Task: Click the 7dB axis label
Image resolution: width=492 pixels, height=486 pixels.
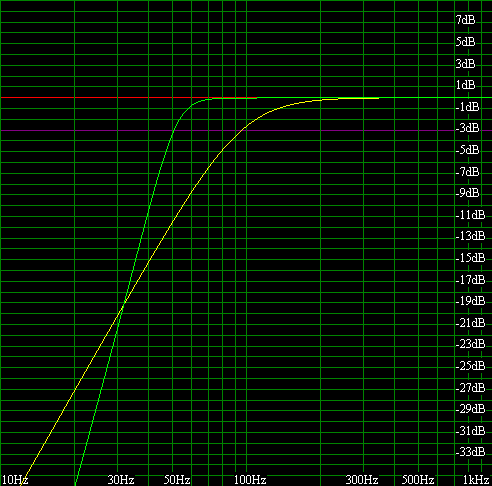Action: click(x=465, y=20)
